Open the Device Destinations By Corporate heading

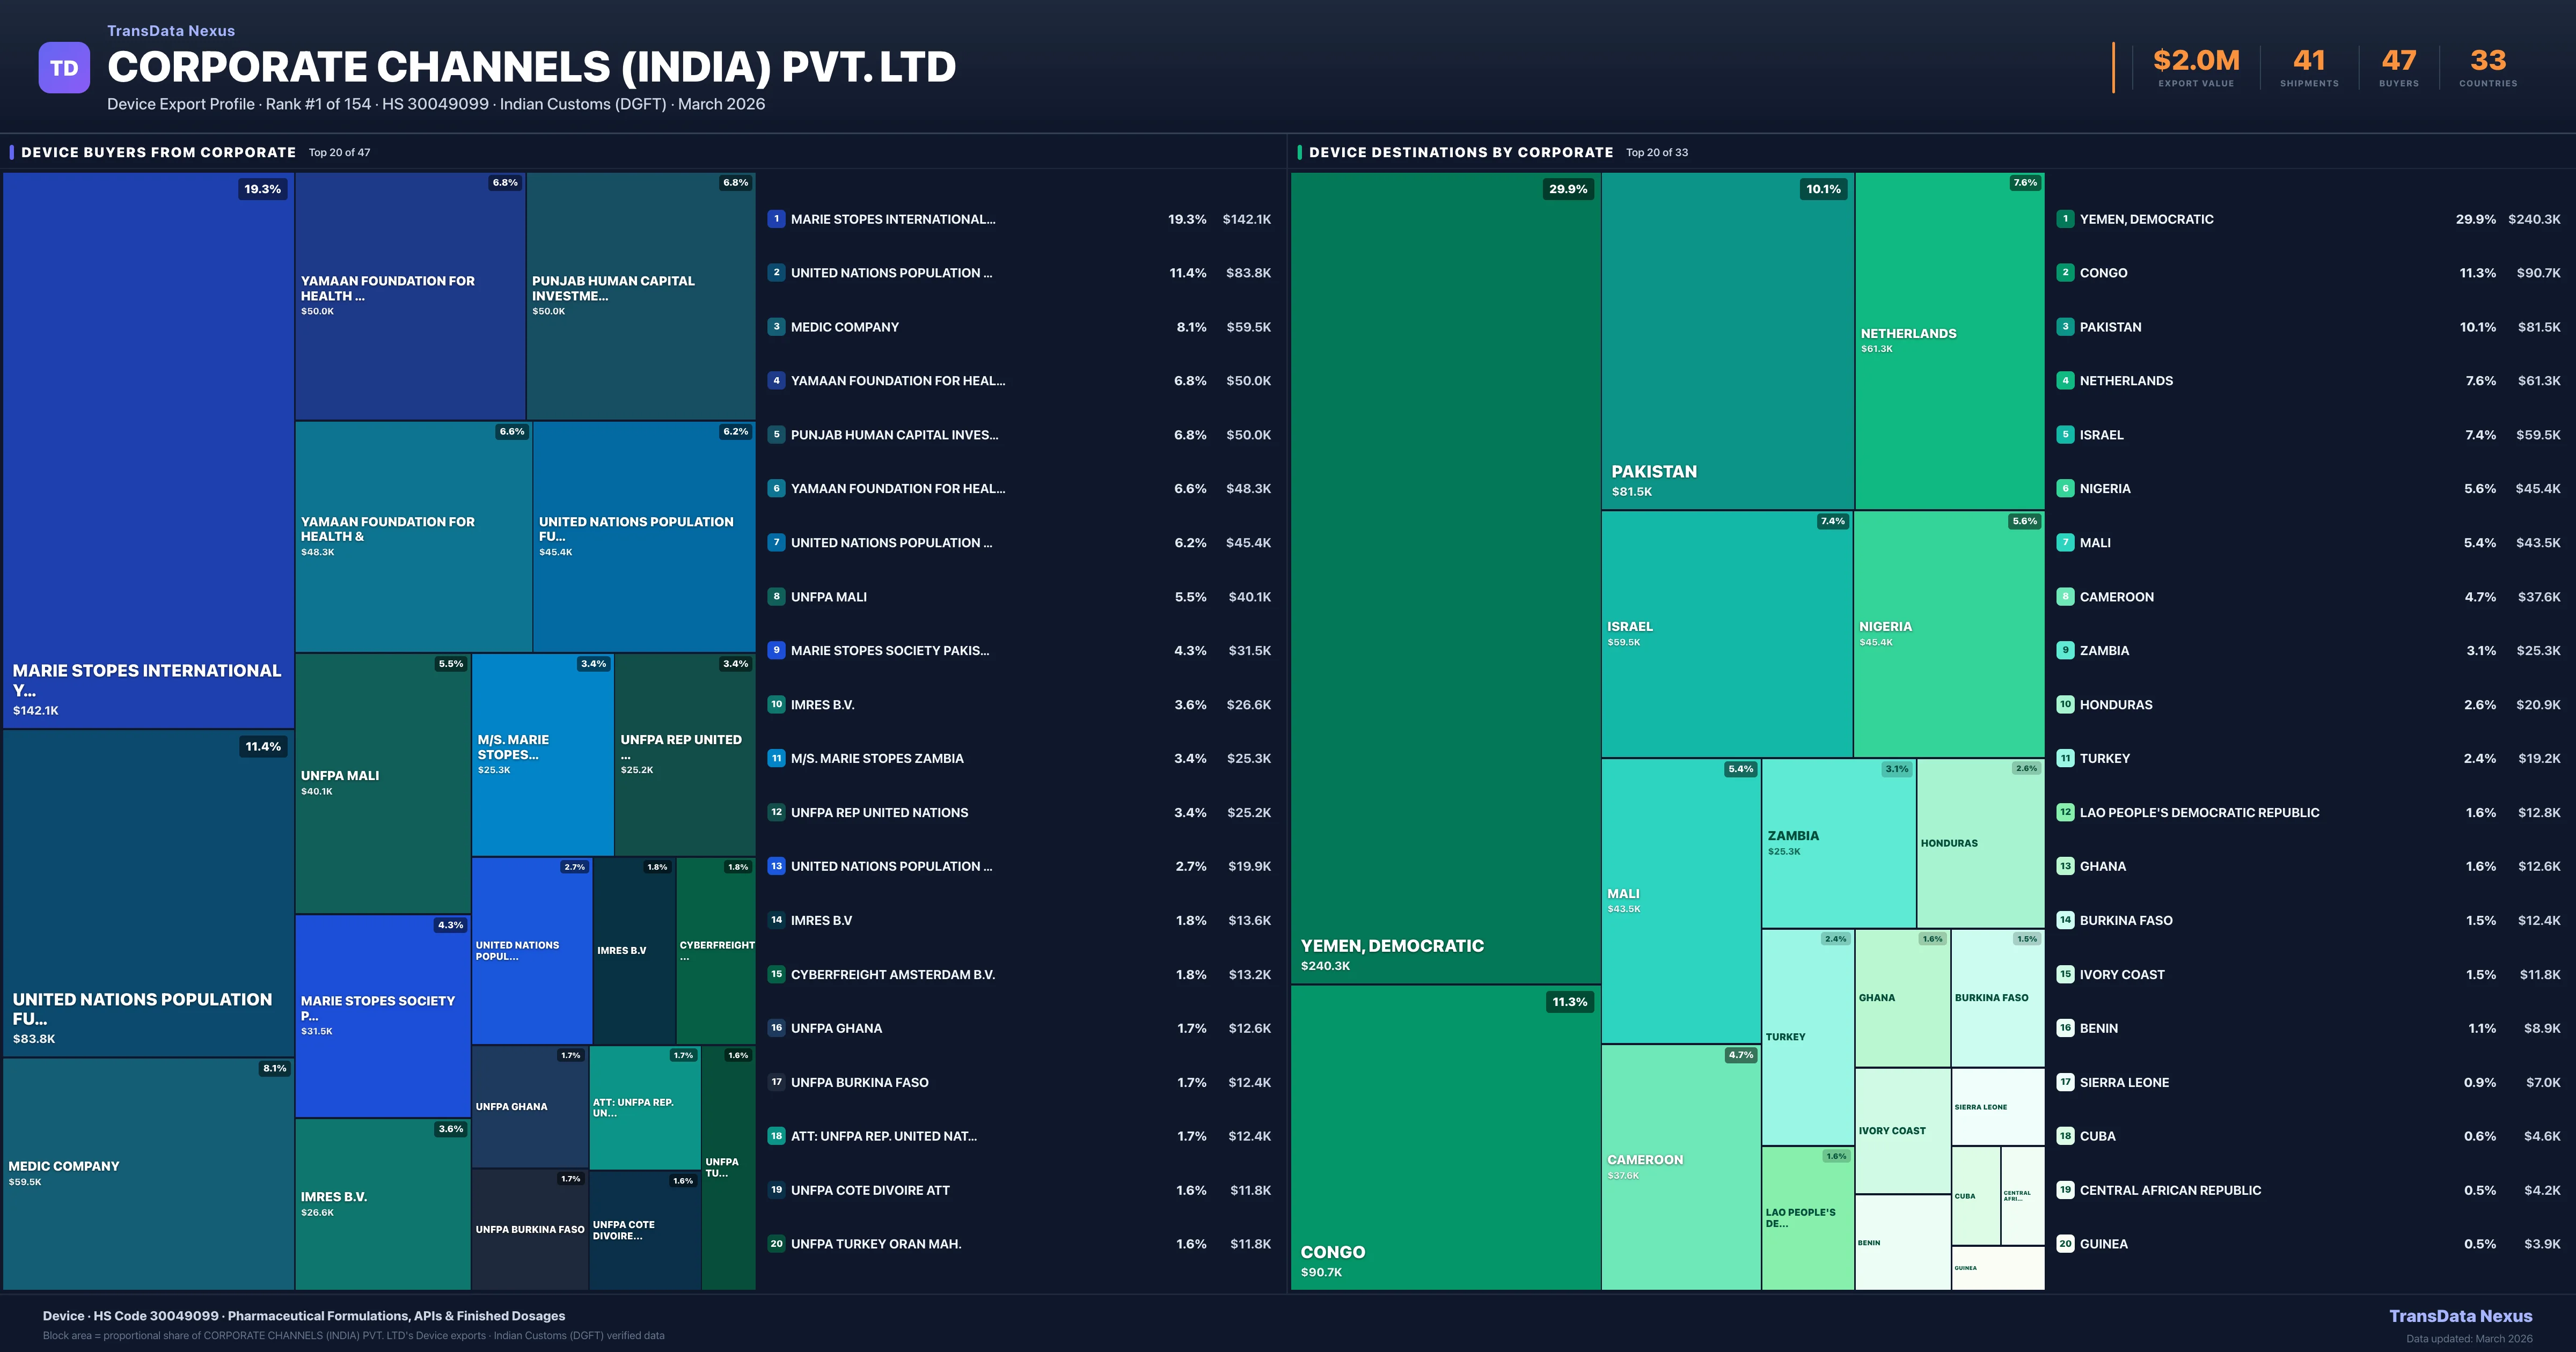tap(1460, 152)
